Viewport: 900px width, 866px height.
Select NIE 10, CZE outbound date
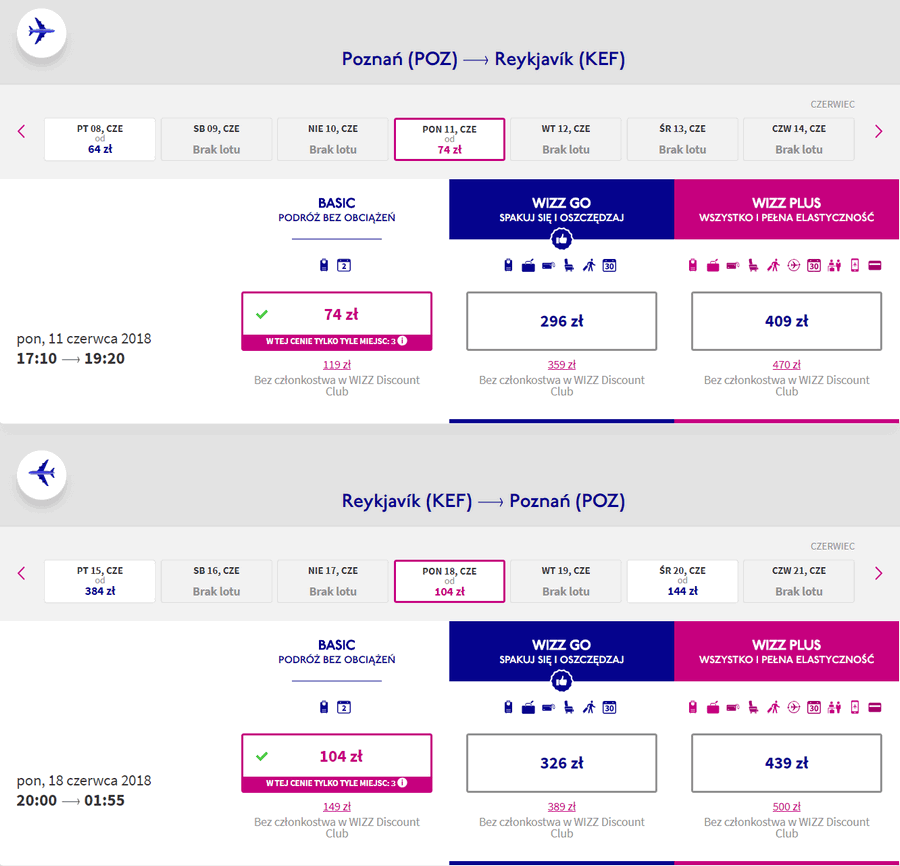[x=333, y=139]
